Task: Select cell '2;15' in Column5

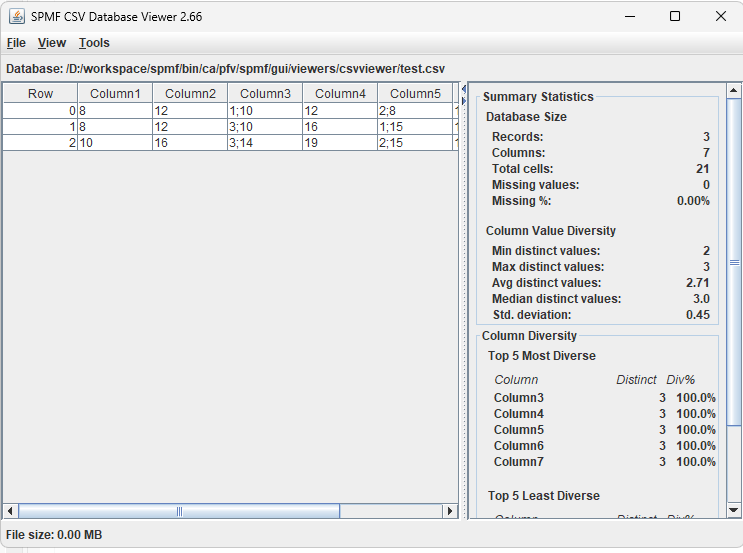Action: coord(415,143)
